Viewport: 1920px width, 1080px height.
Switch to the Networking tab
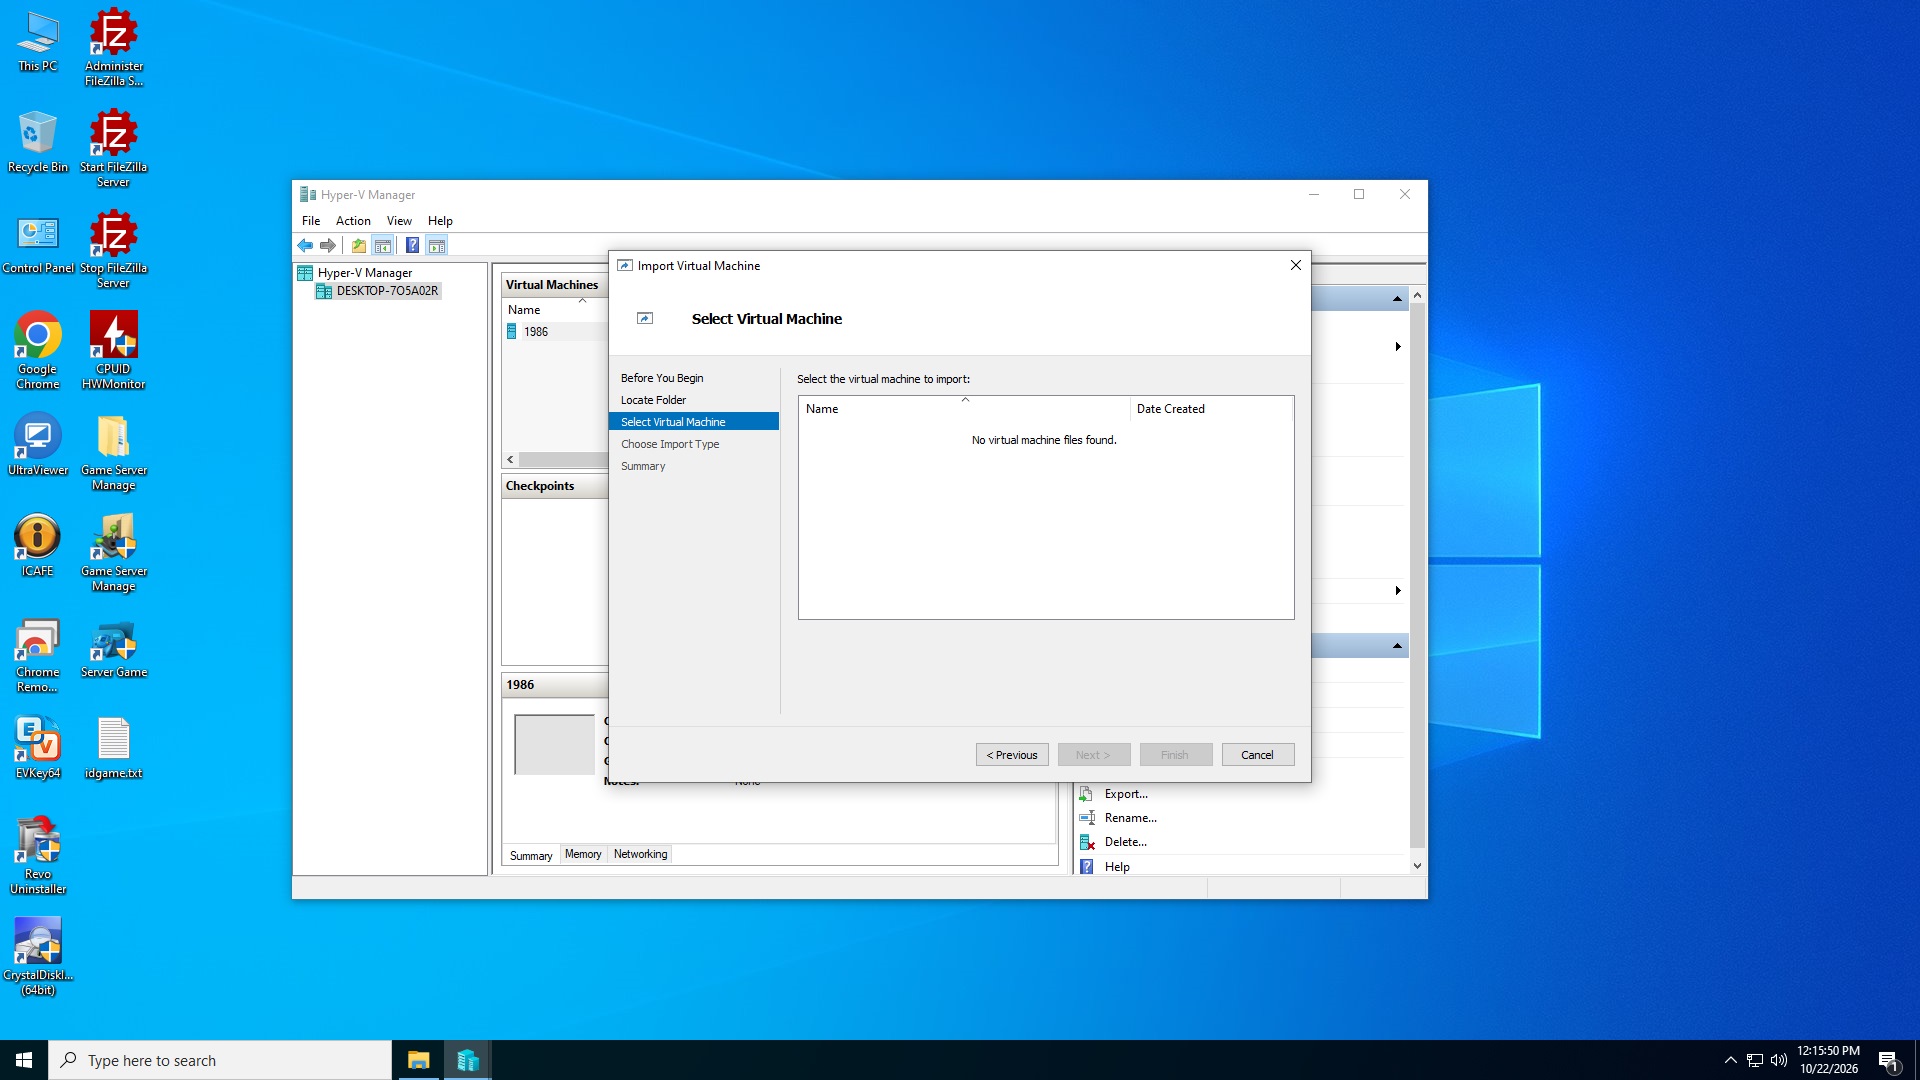[640, 855]
